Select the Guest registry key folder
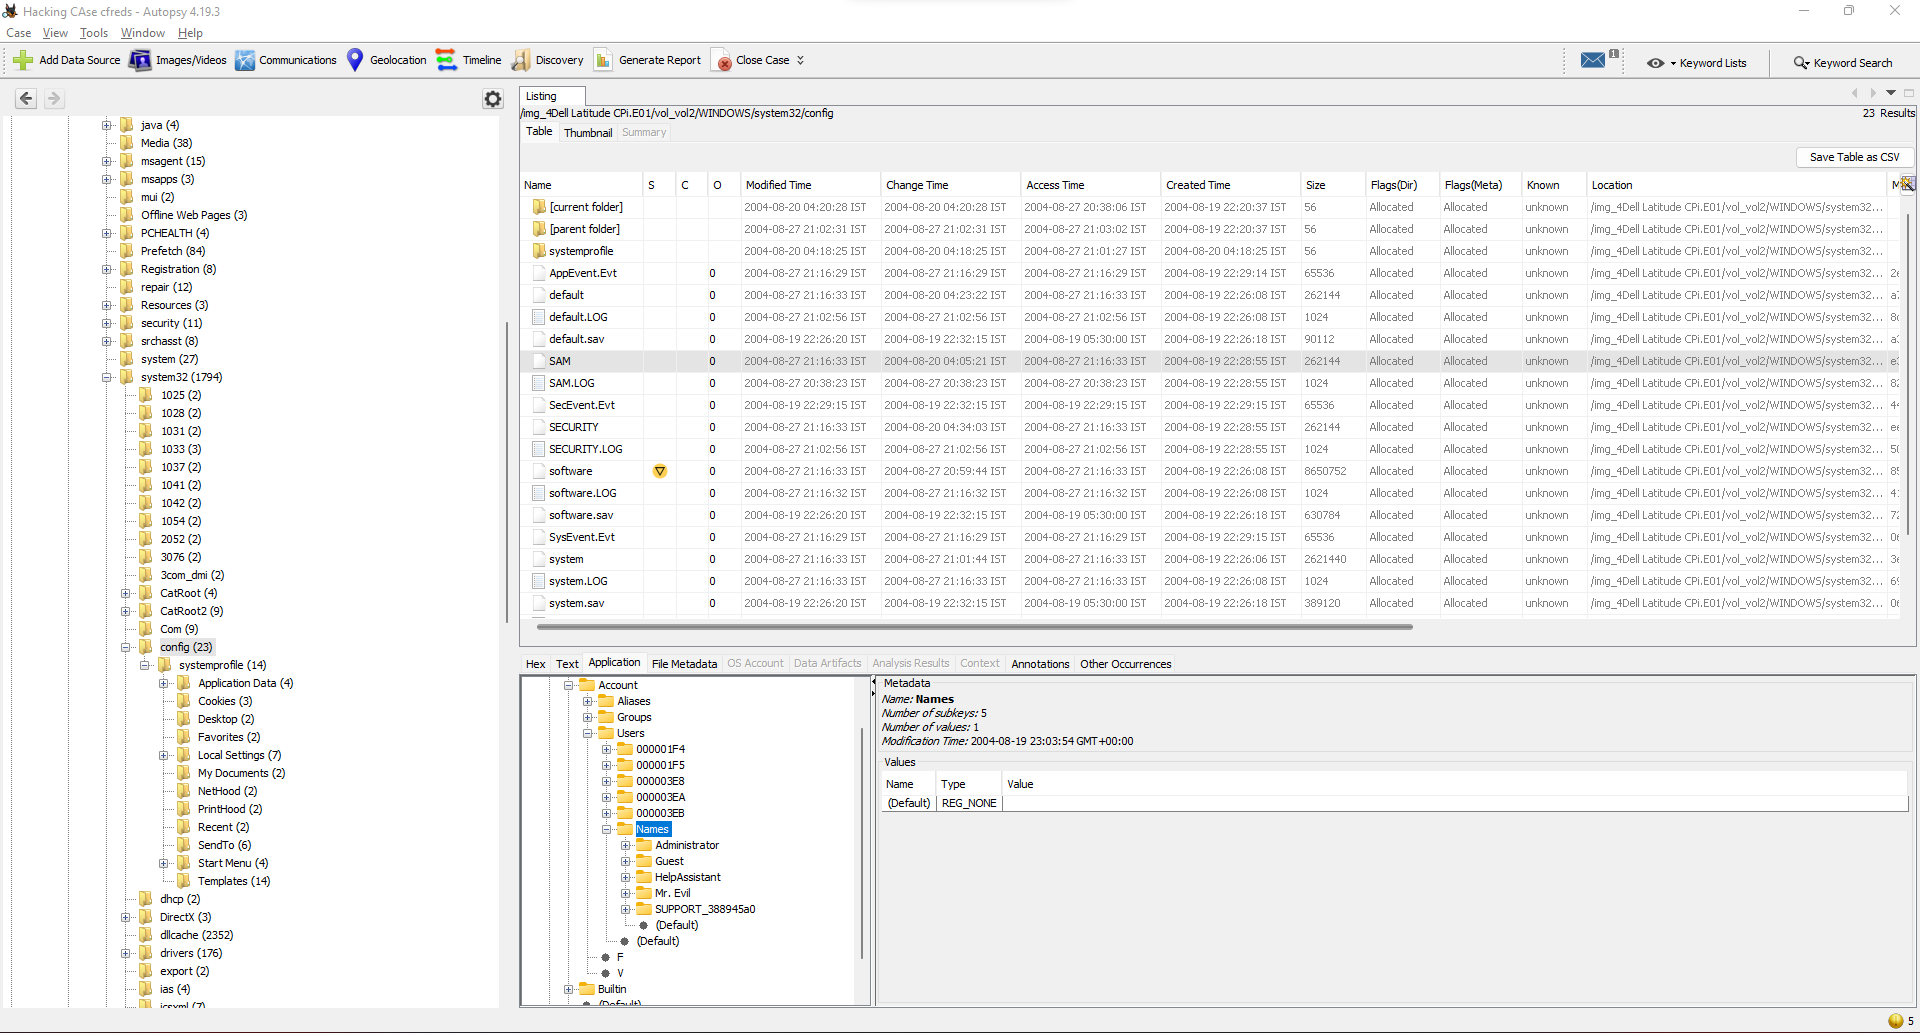 pos(661,861)
